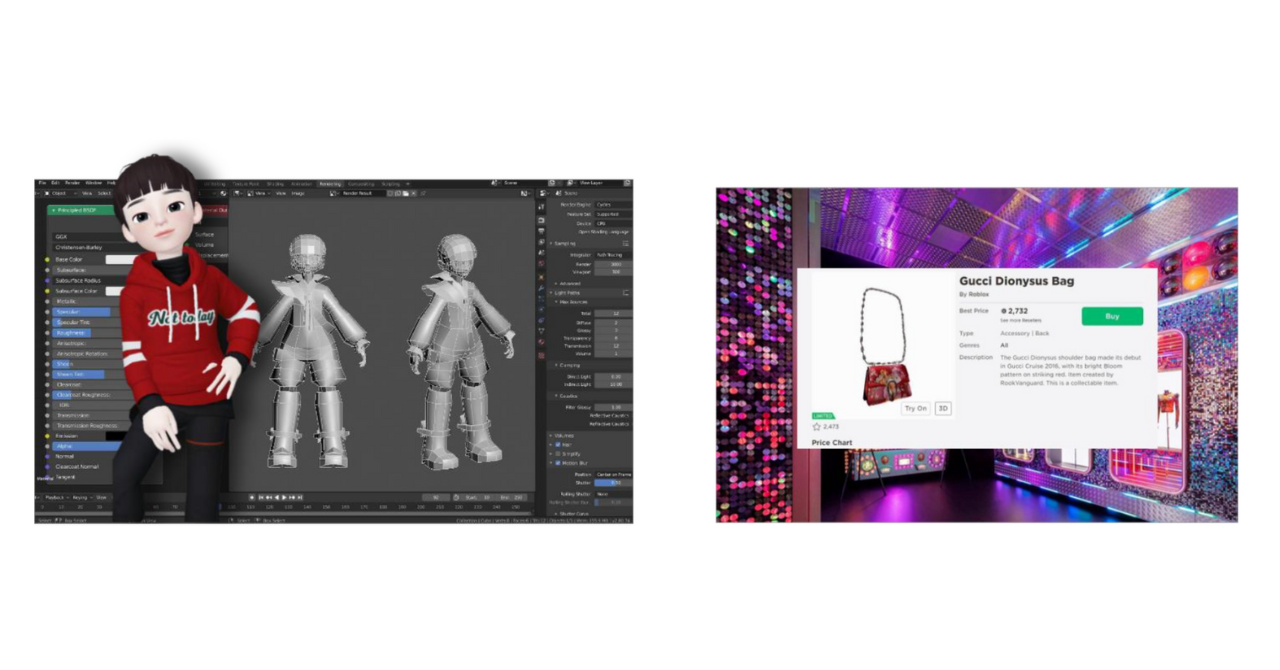Edit the timeline End frame field
Screen dimensions: 1280x670
(512, 497)
